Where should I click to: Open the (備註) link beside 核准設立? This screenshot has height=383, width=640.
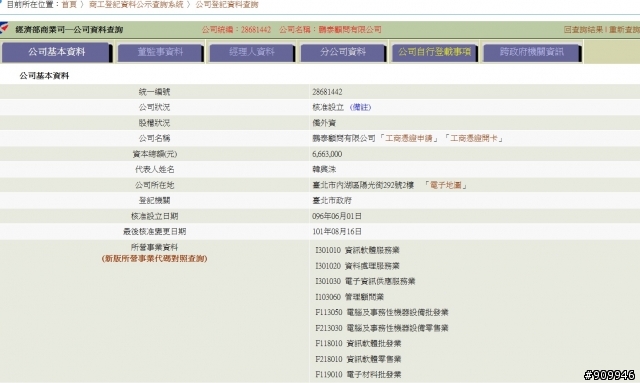pos(360,107)
